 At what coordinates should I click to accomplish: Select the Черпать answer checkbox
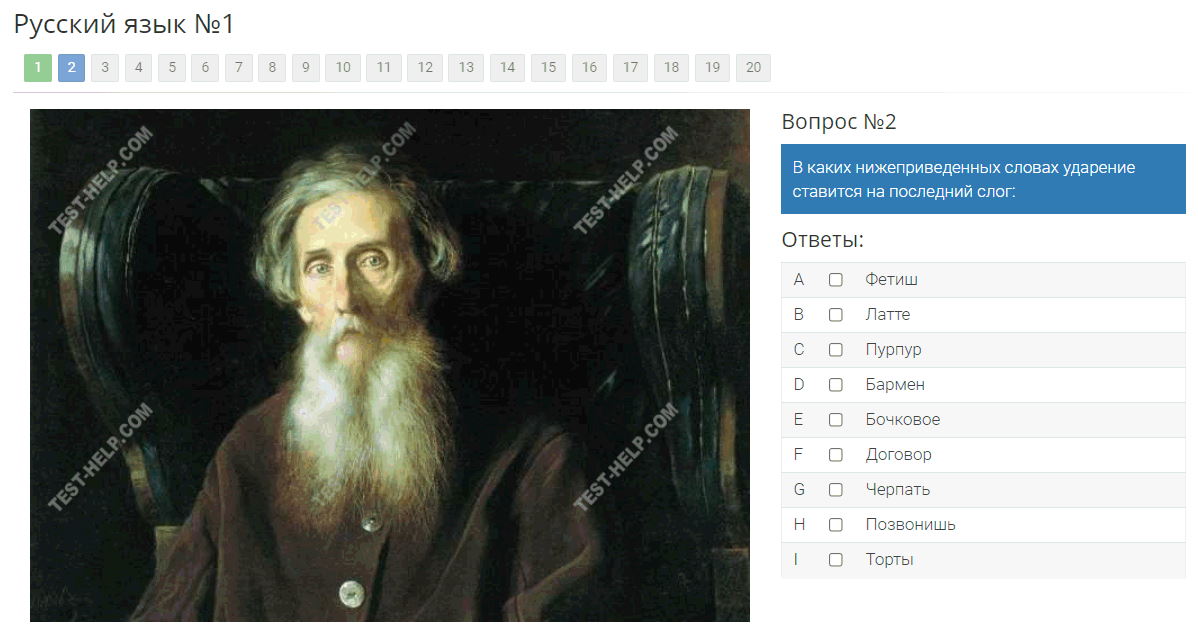pyautogui.click(x=836, y=490)
